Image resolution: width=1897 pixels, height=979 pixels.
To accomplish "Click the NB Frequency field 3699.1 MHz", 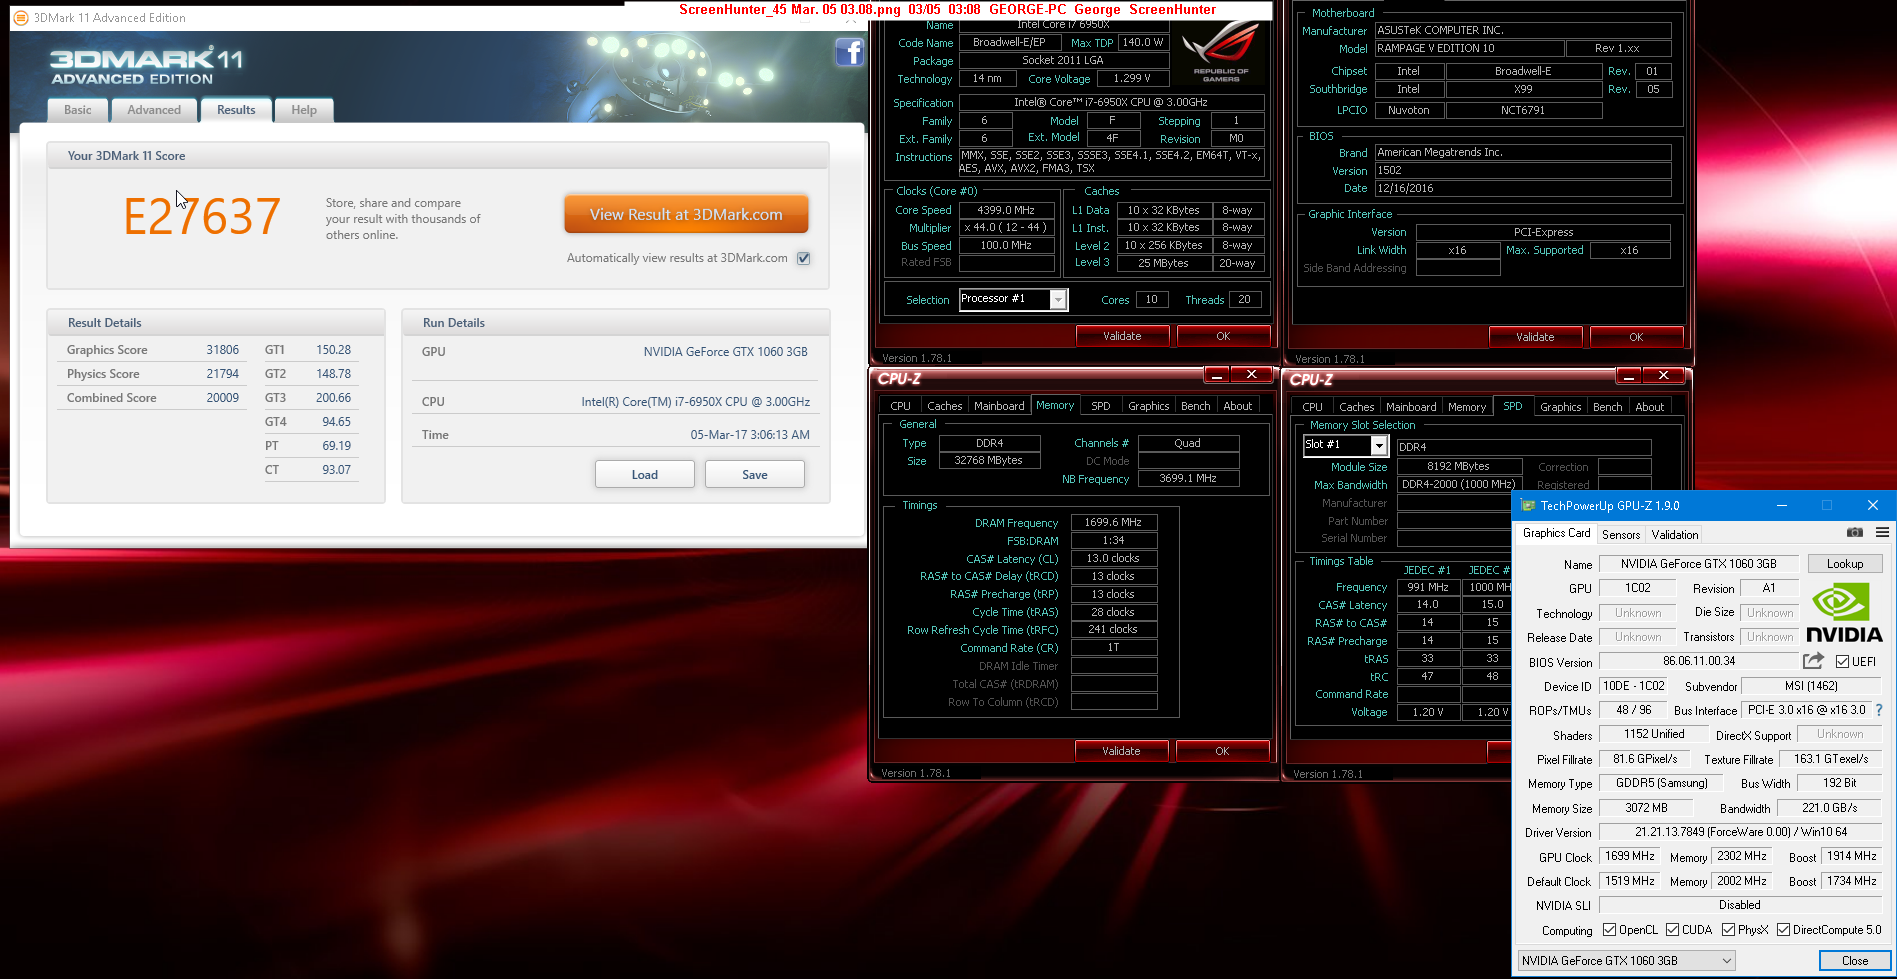I will click(x=1188, y=478).
